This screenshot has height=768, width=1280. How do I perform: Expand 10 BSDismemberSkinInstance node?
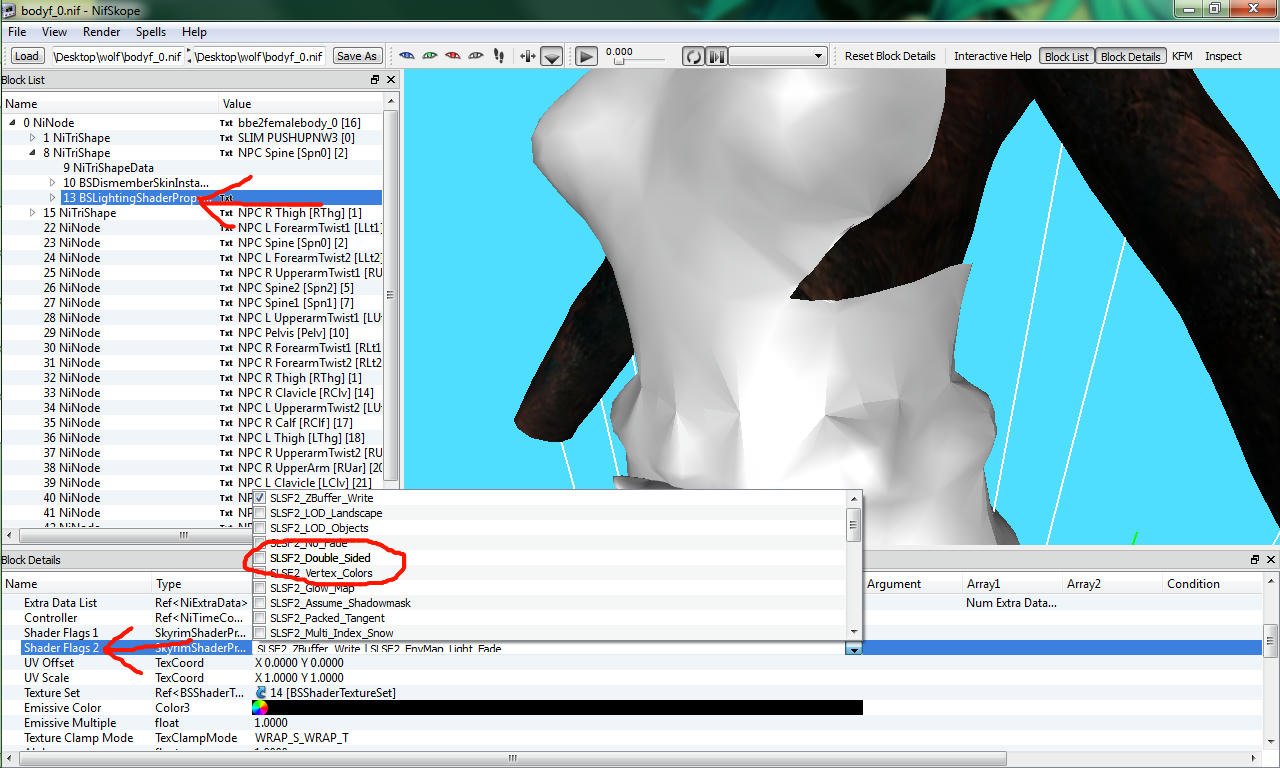(53, 183)
